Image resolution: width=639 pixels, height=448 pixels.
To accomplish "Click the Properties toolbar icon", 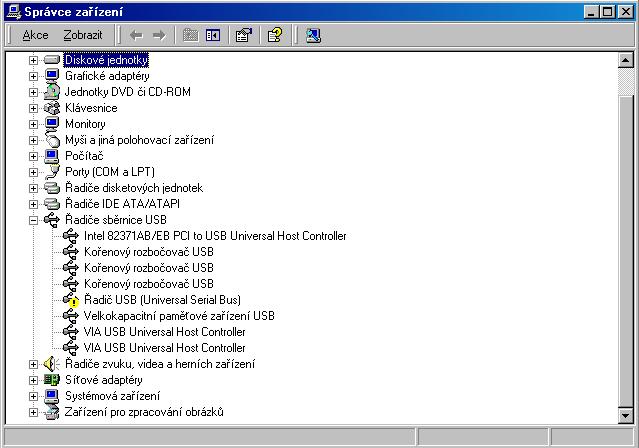I will (243, 35).
